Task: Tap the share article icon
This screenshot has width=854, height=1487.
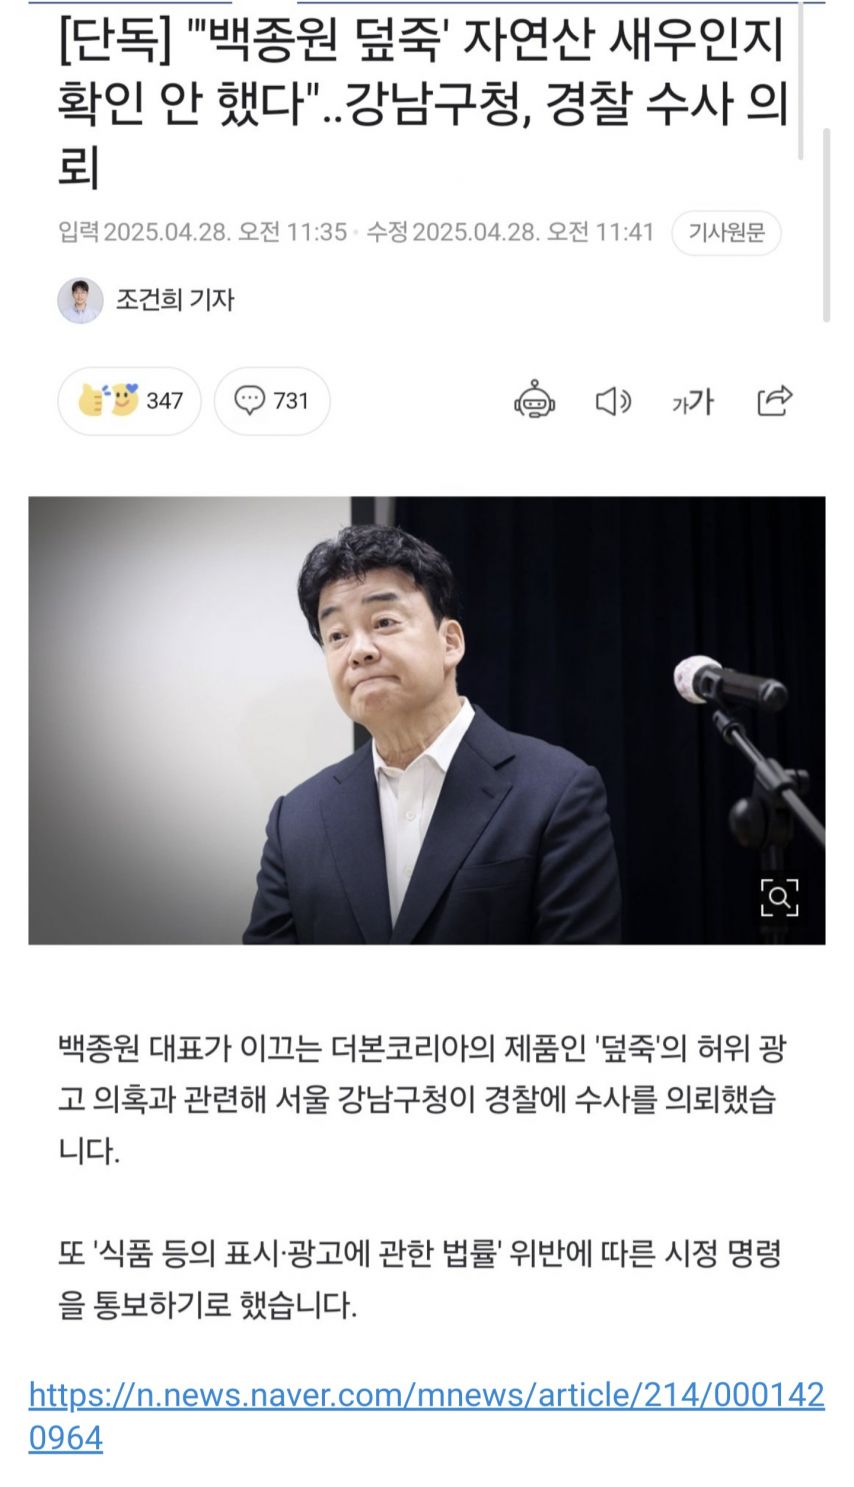Action: pos(774,400)
